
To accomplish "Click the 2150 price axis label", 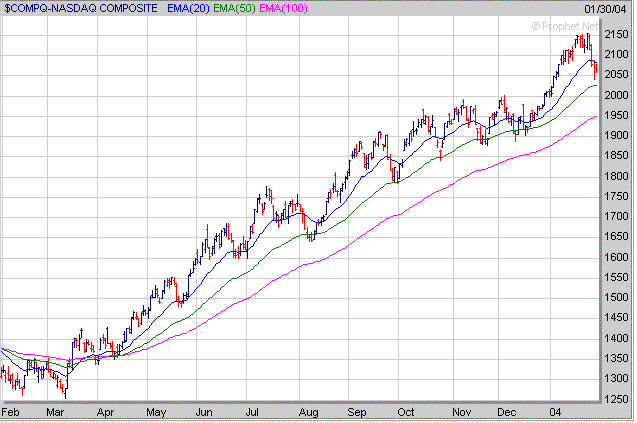I will click(616, 35).
